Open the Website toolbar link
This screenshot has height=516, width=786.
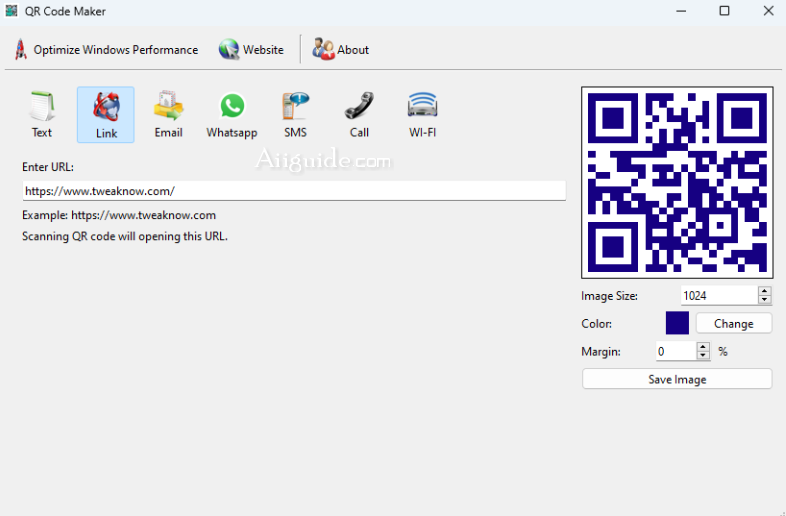tap(251, 50)
